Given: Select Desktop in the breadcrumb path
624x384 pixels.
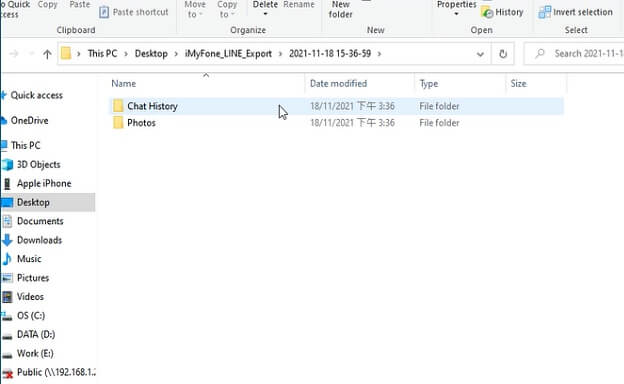Looking at the screenshot, I should [x=151, y=53].
